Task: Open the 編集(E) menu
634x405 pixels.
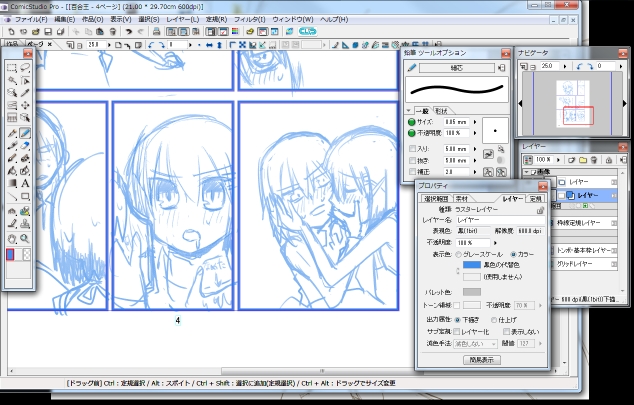Action: (65, 19)
